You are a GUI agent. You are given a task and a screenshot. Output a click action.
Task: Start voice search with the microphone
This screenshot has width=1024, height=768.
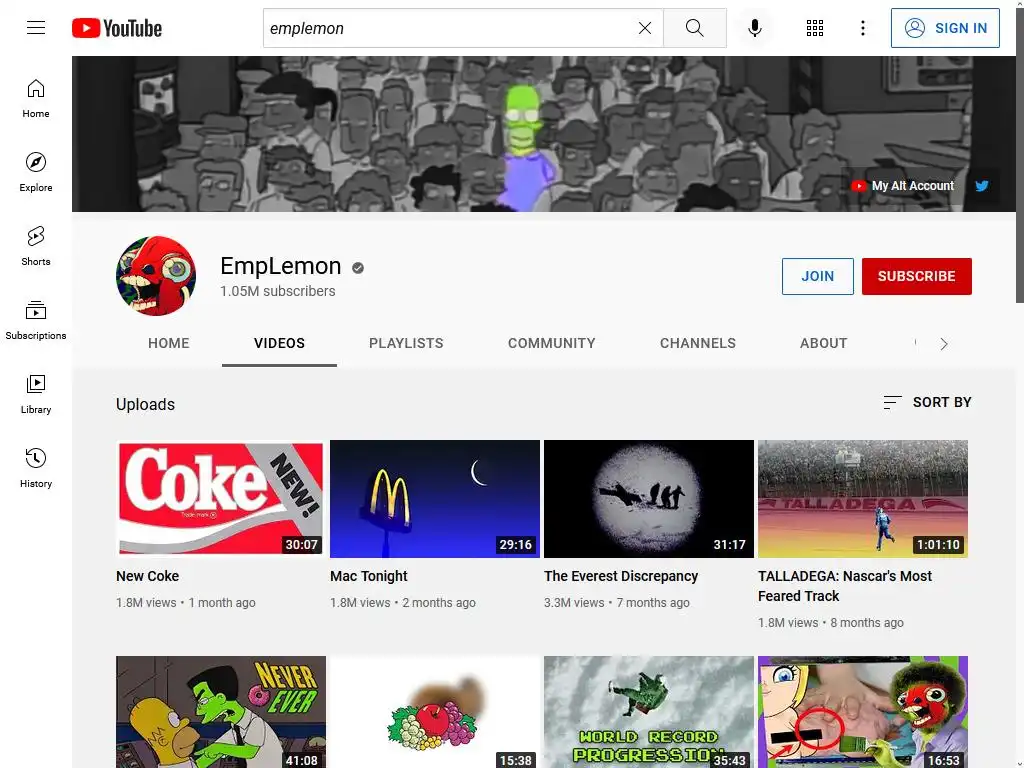pos(754,28)
